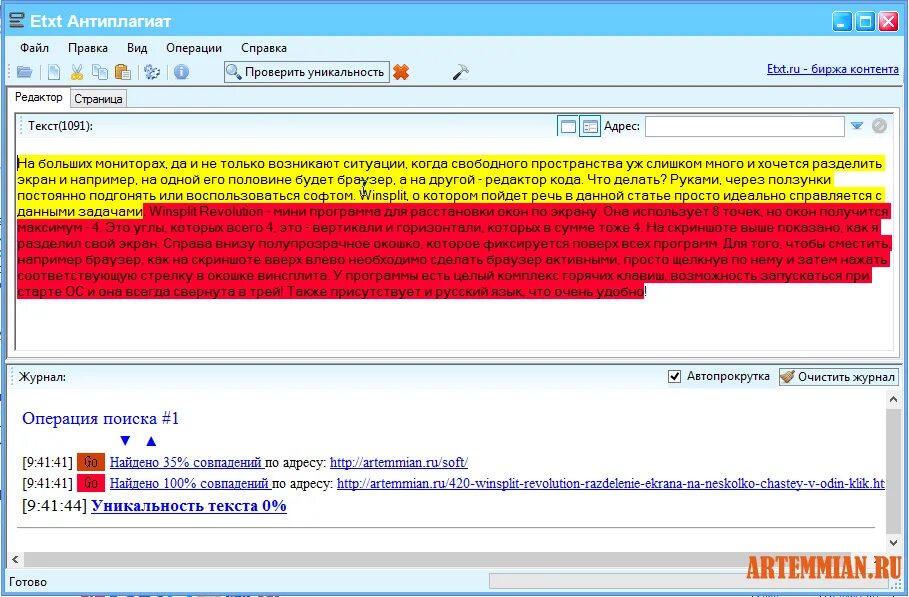Open Найдено 100% совпадений link
Image resolution: width=909 pixels, height=597 pixels.
point(190,483)
